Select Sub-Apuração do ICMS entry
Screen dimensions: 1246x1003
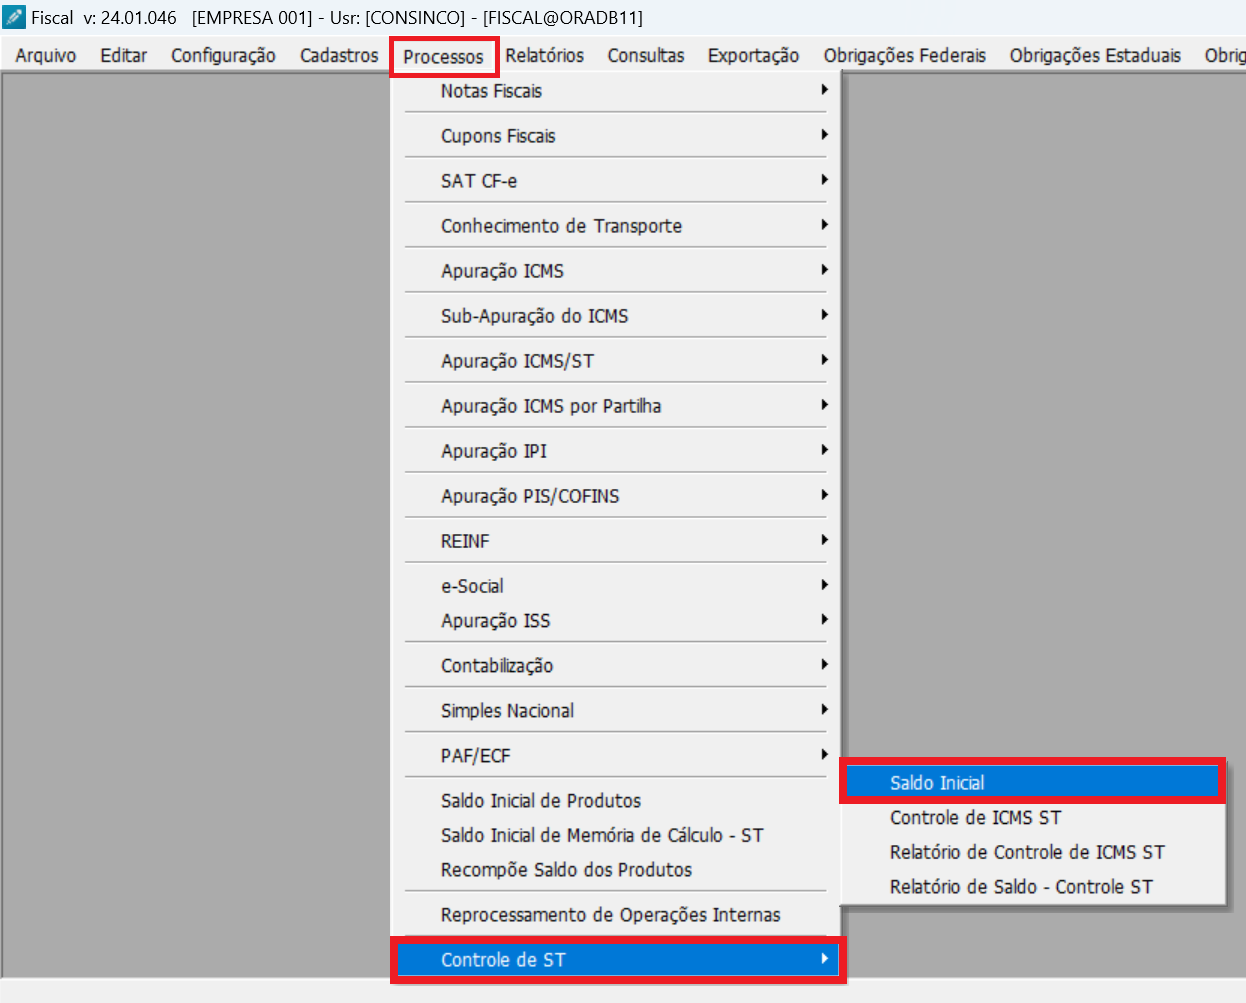click(616, 316)
